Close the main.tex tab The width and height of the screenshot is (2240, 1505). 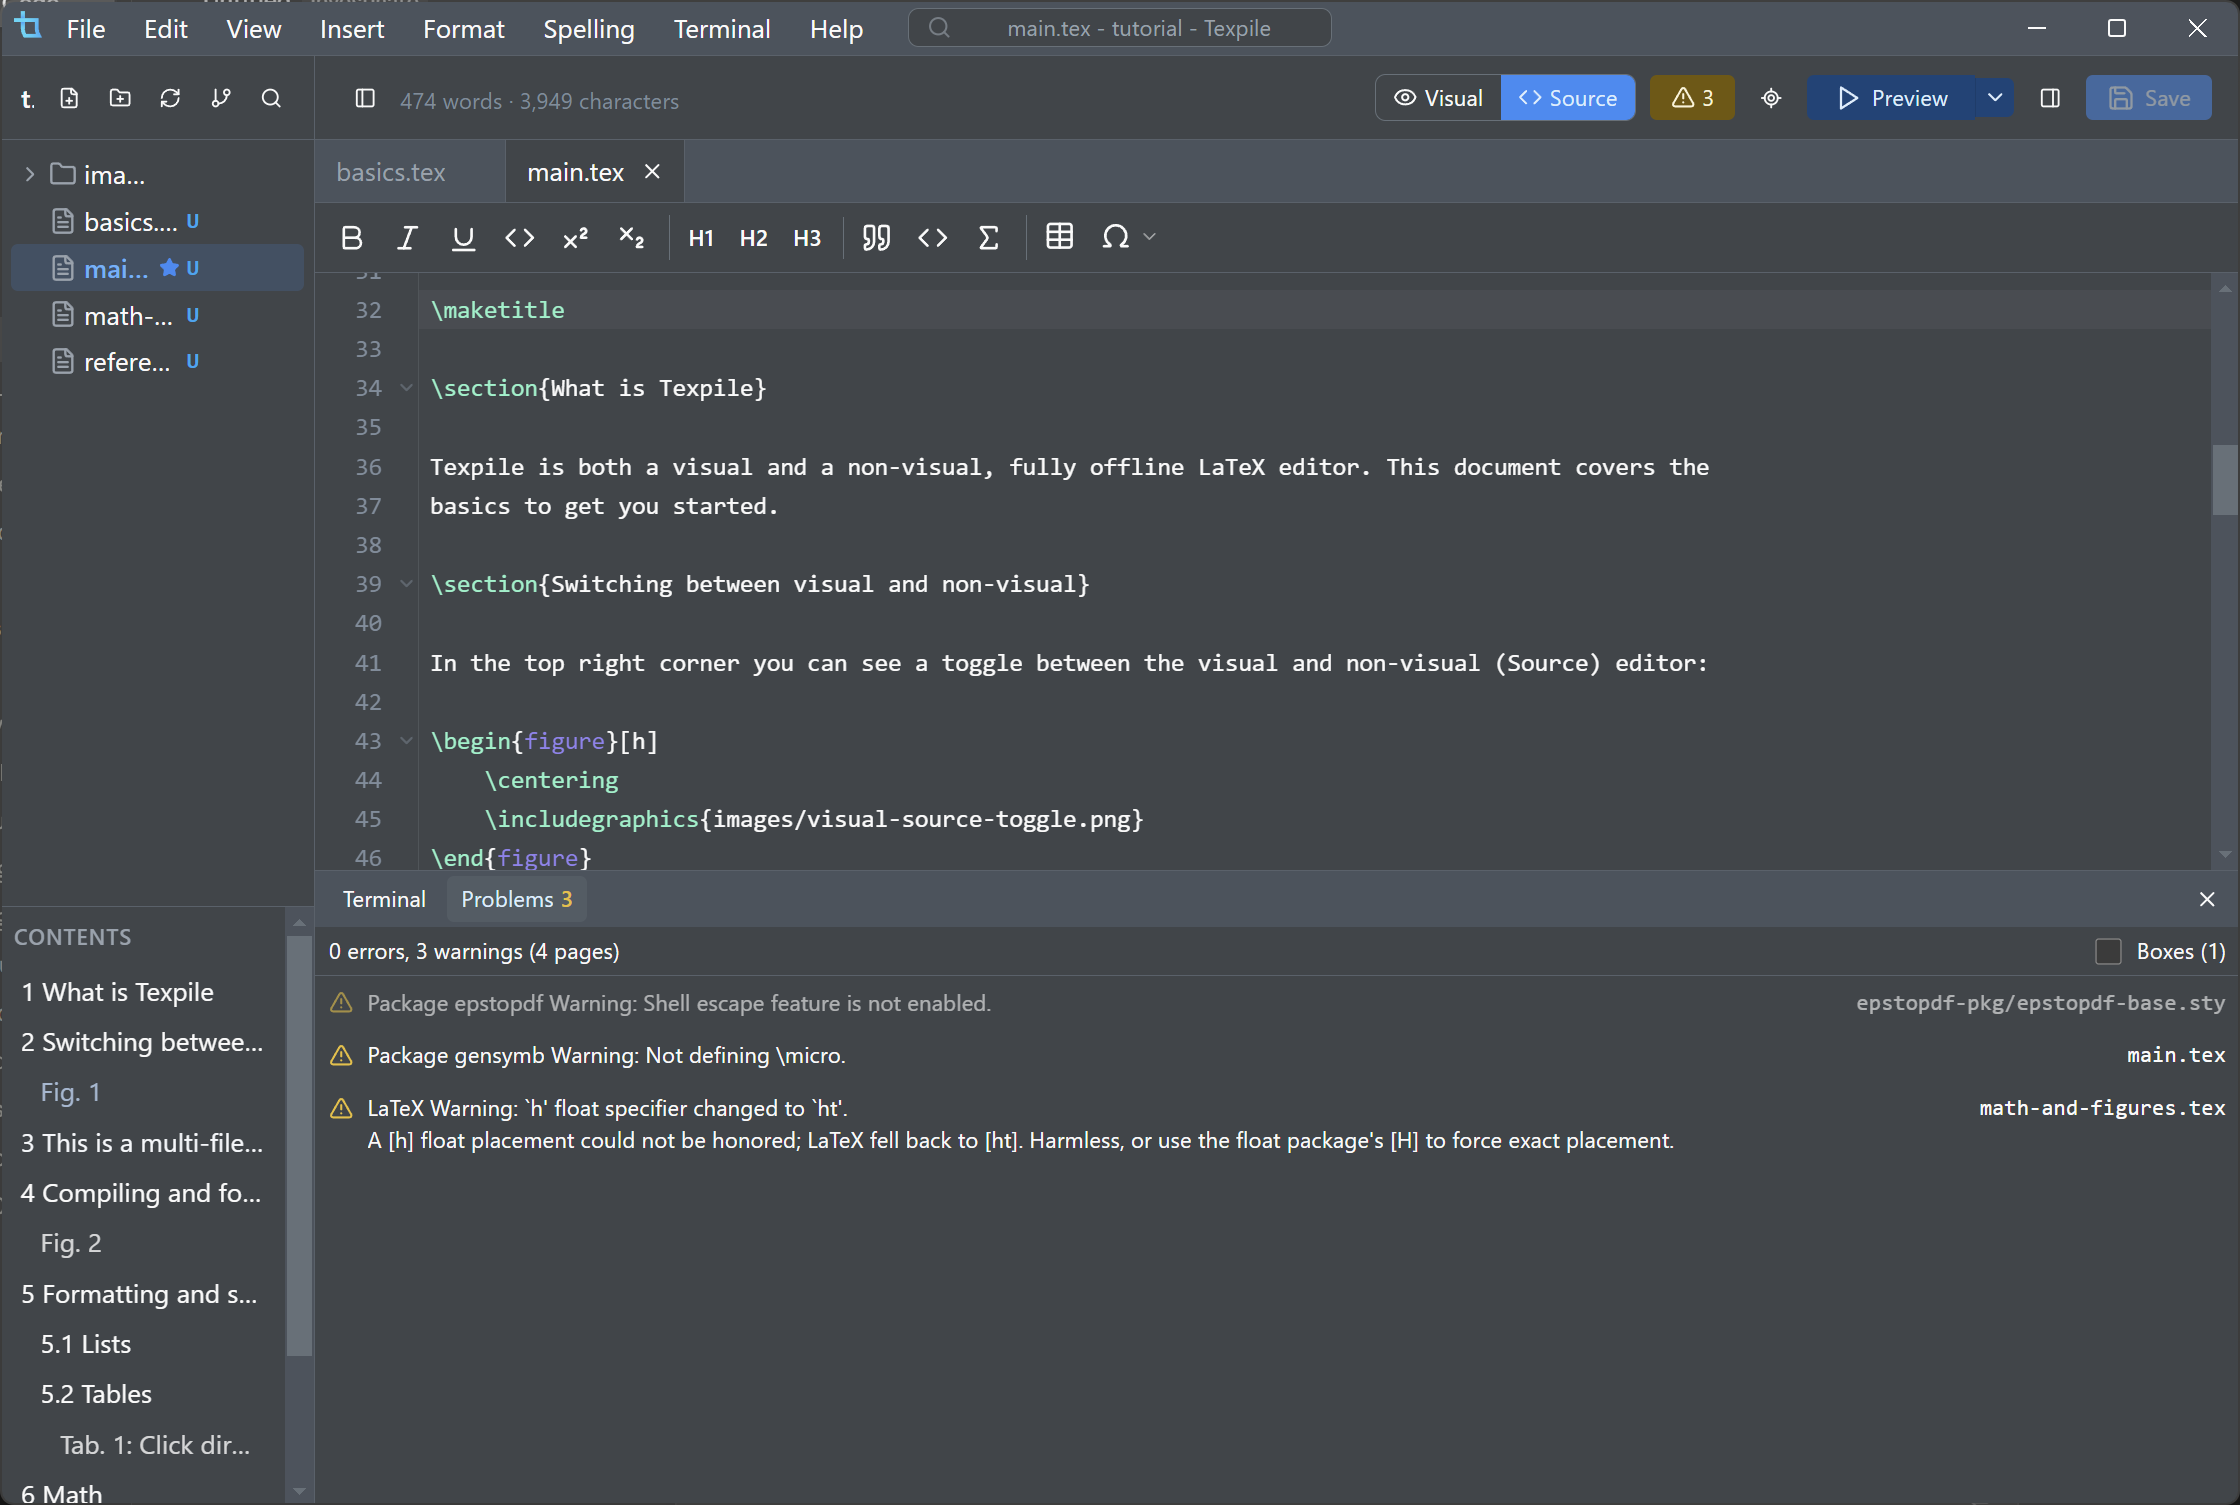click(x=652, y=172)
